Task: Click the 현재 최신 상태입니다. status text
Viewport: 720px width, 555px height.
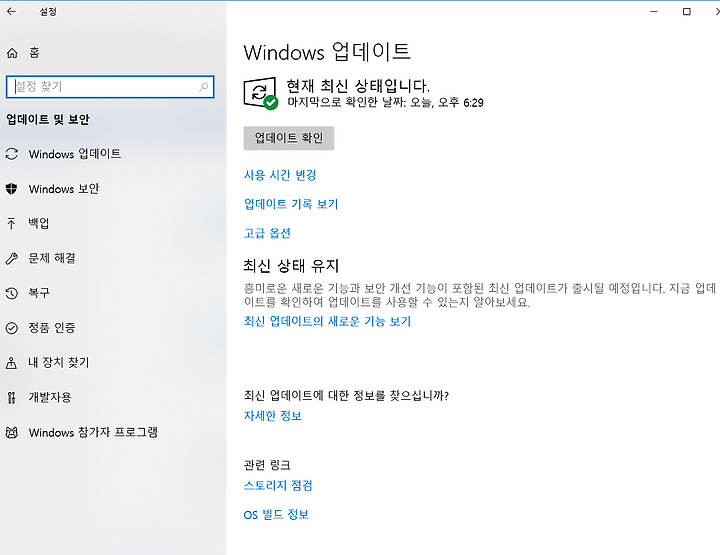Action: 358,85
